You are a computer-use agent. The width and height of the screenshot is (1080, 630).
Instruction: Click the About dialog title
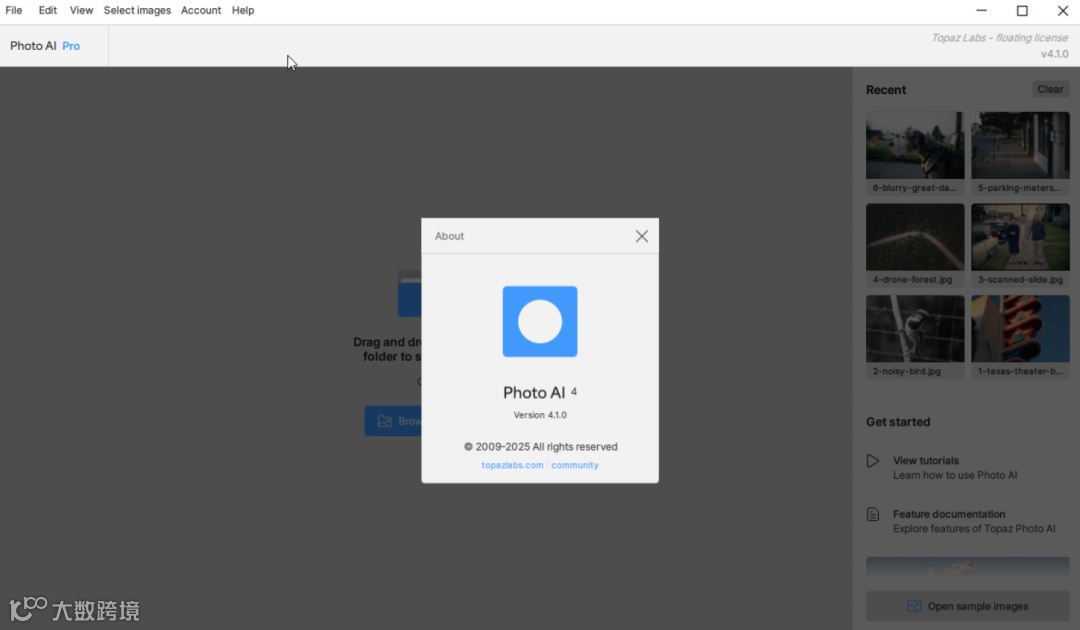[x=449, y=236]
